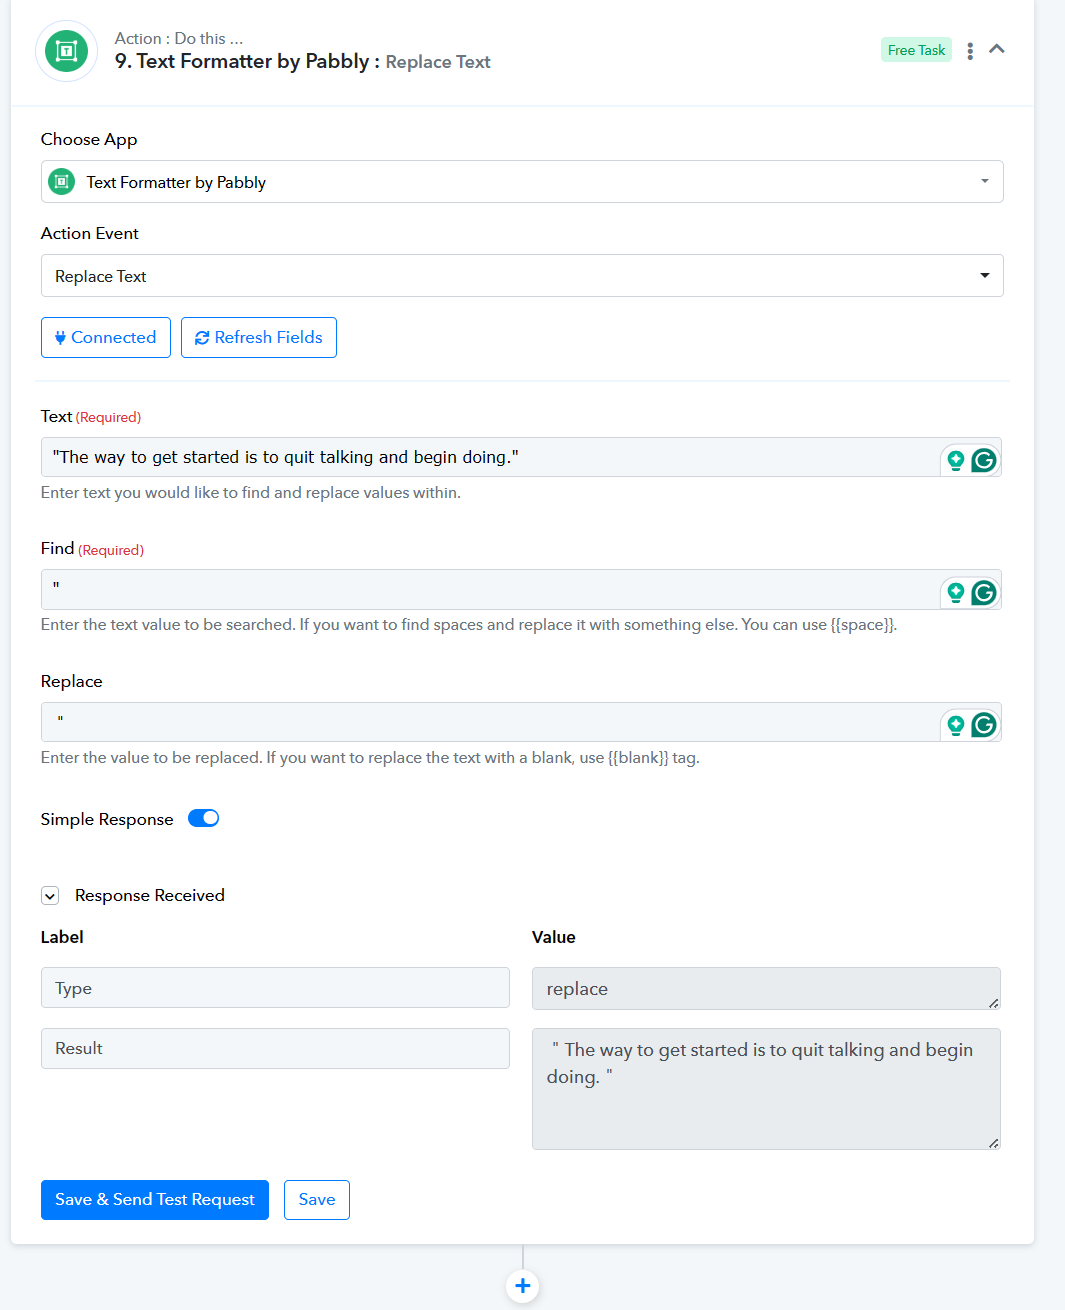Collapse the Response Received checkbox section
The image size is (1065, 1310).
click(50, 896)
